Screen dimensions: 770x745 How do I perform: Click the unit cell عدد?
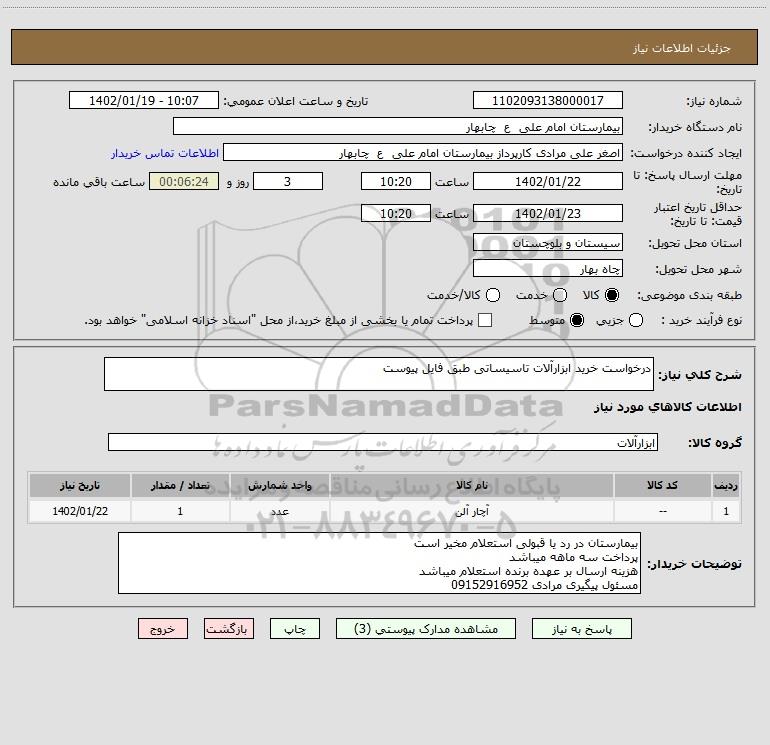pos(280,511)
